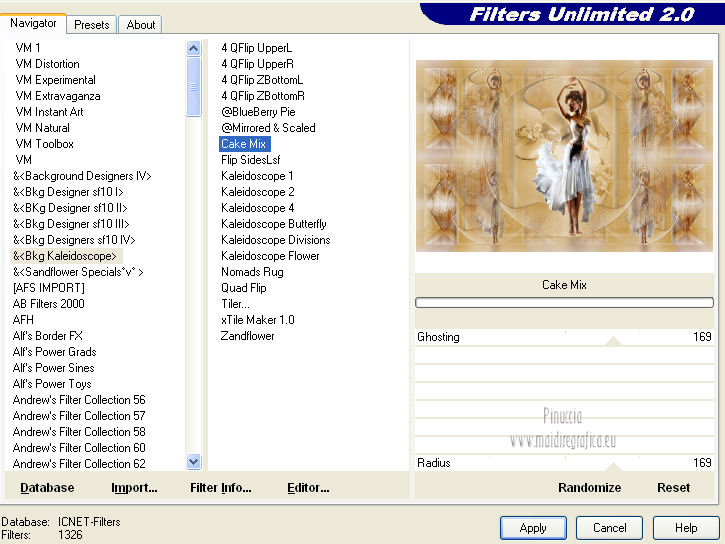Screen dimensions: 725x544
Task: Launch the Editor... option
Action: (308, 488)
